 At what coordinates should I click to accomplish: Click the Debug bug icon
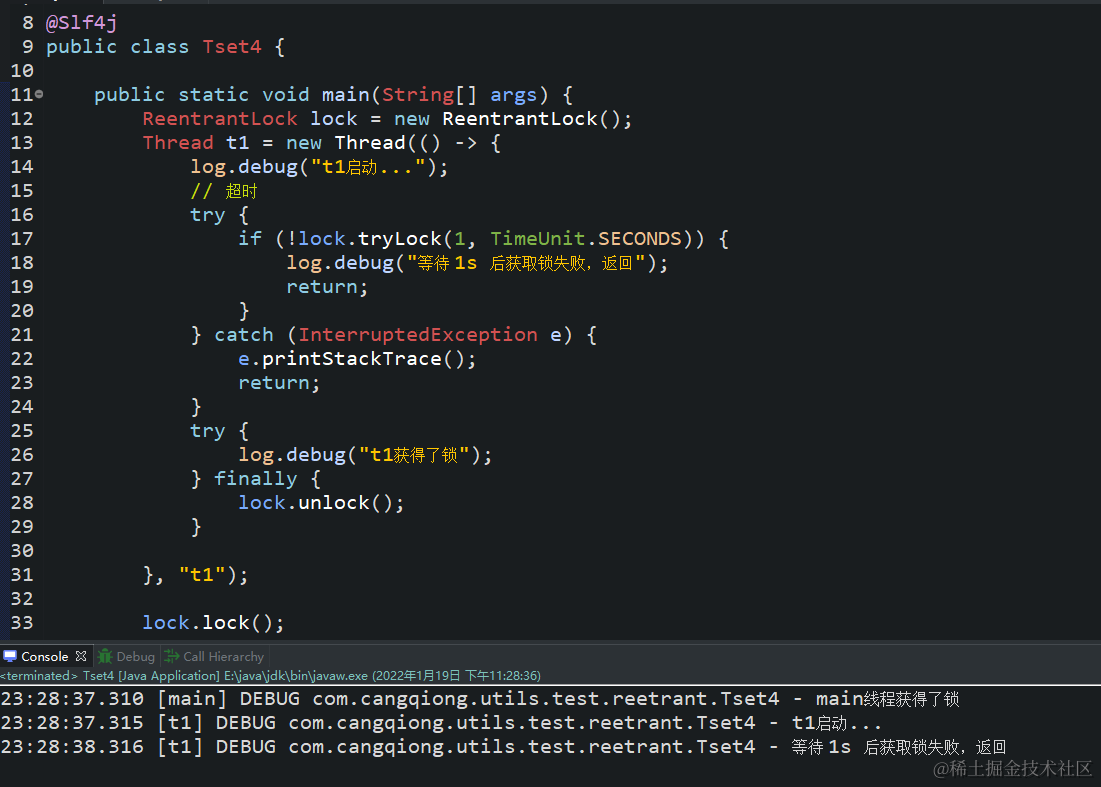tap(105, 656)
